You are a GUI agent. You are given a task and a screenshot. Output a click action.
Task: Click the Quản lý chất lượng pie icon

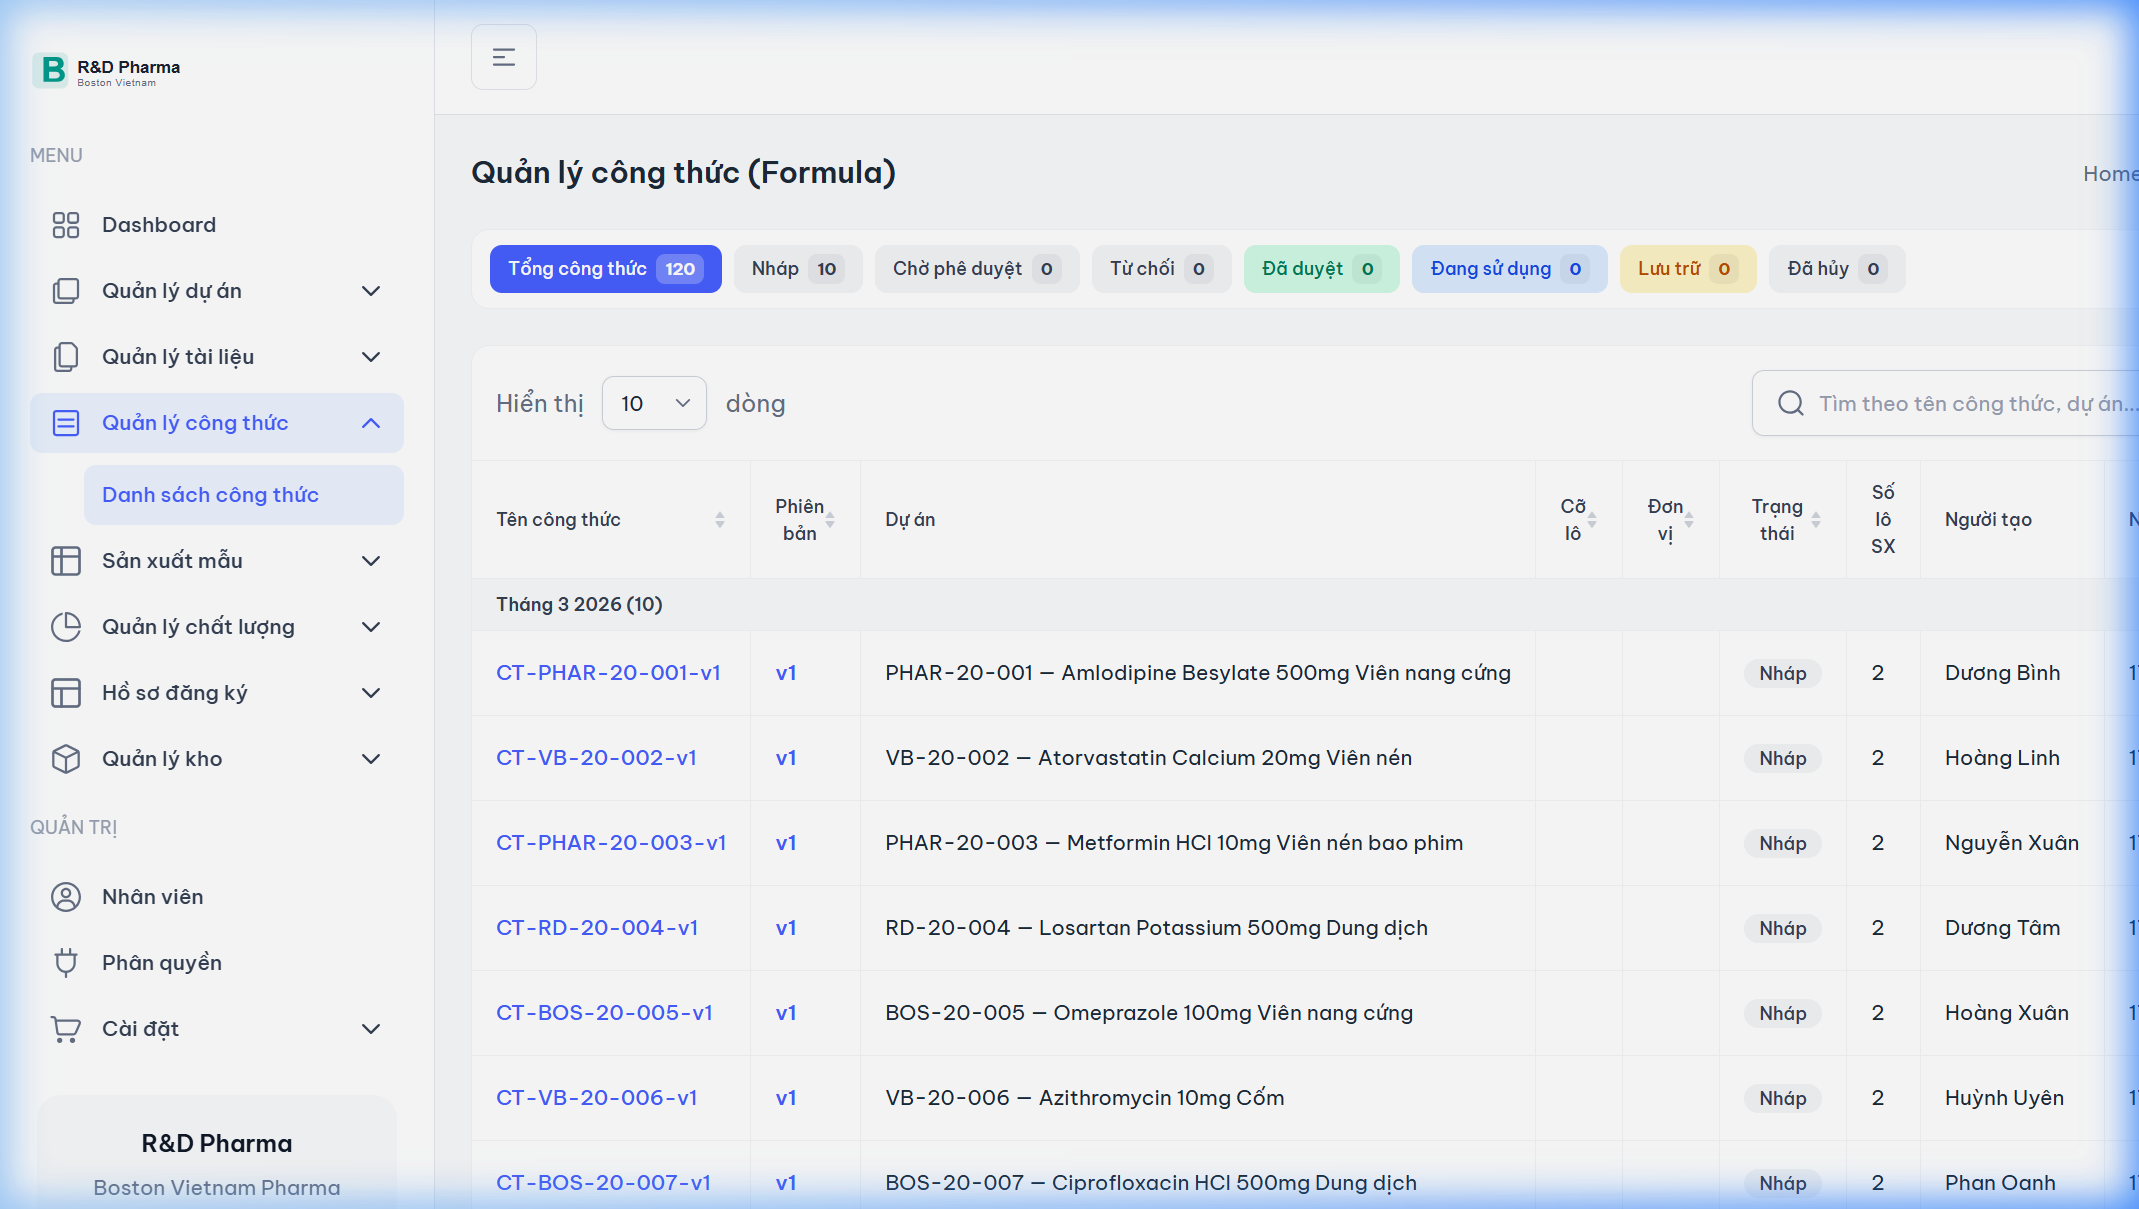pos(66,627)
